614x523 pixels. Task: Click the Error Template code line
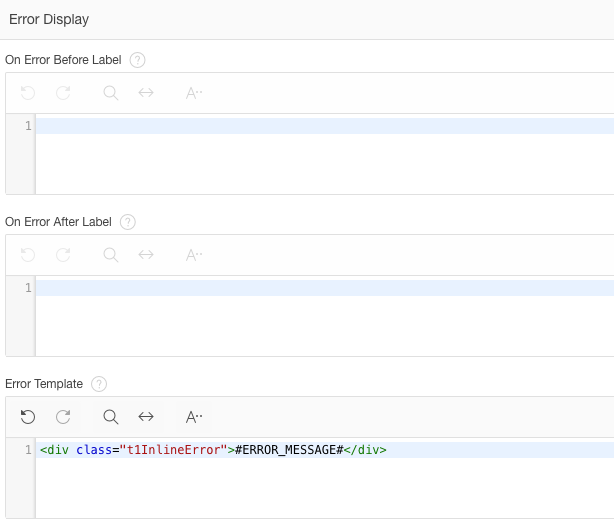pos(325,450)
